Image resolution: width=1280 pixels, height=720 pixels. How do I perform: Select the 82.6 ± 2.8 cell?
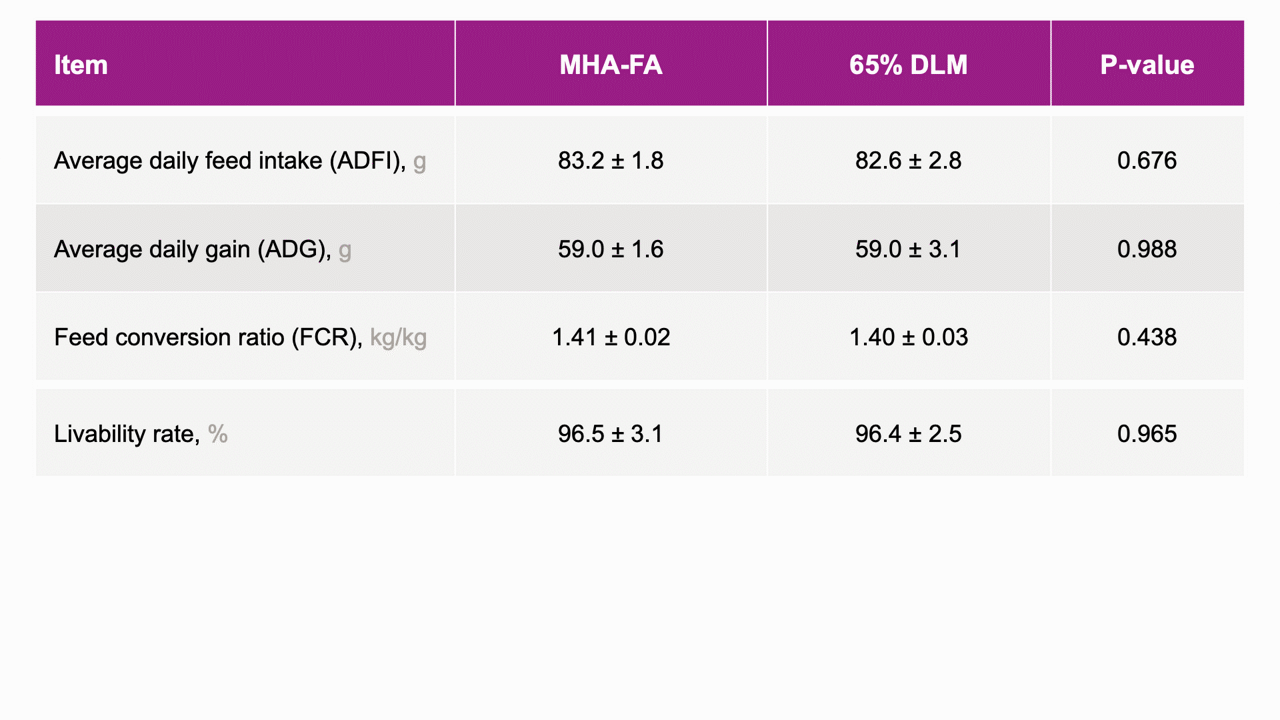click(909, 160)
